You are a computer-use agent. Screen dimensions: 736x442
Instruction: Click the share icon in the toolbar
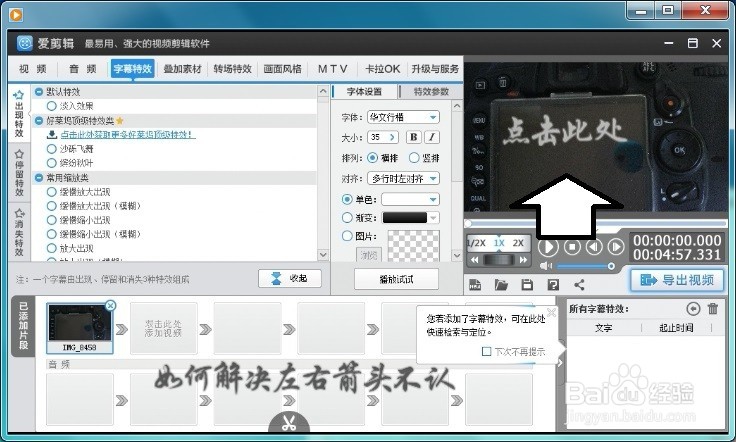click(579, 284)
